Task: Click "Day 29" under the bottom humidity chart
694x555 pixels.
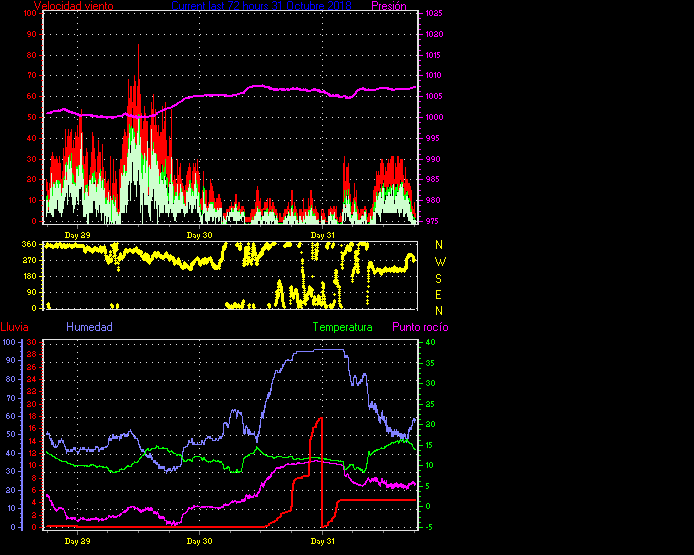Action: pyautogui.click(x=77, y=541)
